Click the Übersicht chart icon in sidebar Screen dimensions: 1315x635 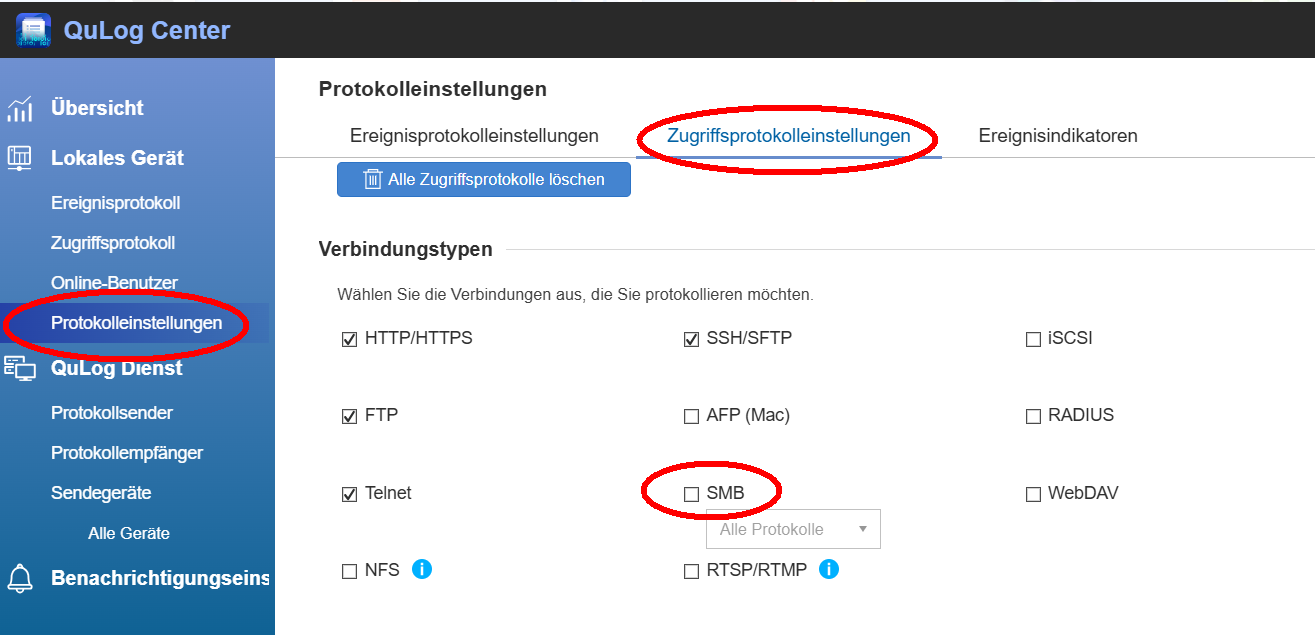click(20, 108)
